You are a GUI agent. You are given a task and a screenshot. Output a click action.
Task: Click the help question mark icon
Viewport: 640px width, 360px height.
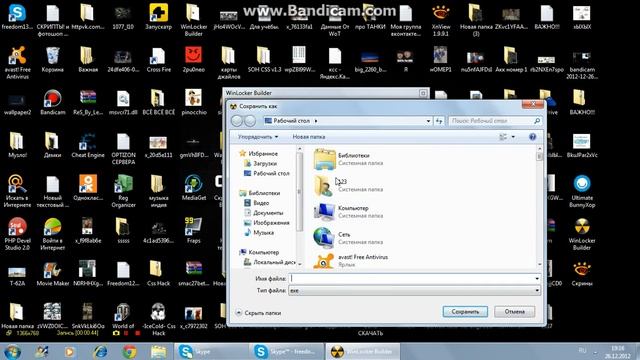click(x=532, y=137)
